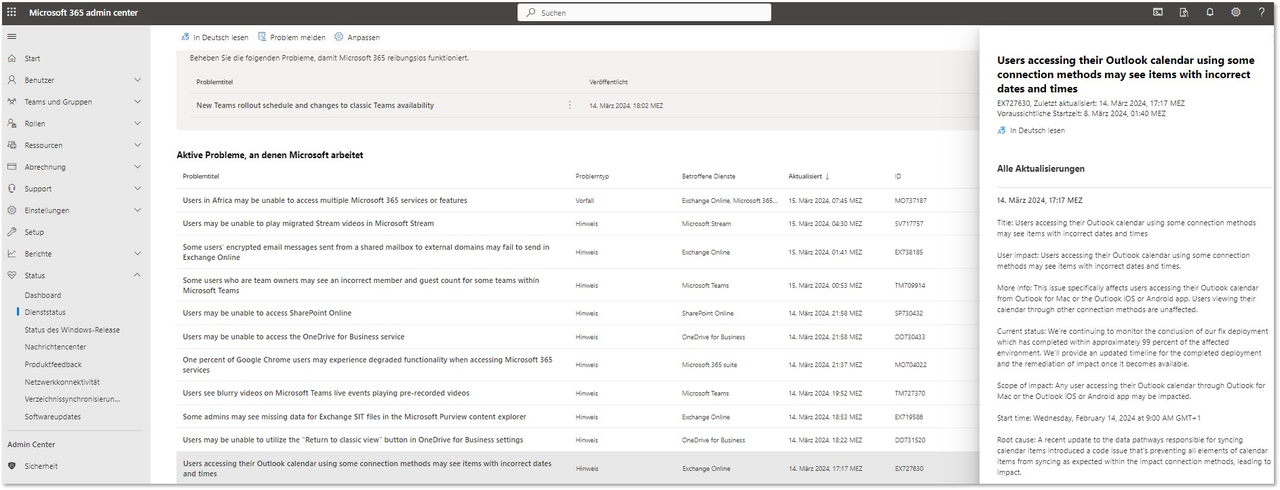Open the help question mark icon
Image resolution: width=1280 pixels, height=490 pixels.
click(x=1262, y=12)
